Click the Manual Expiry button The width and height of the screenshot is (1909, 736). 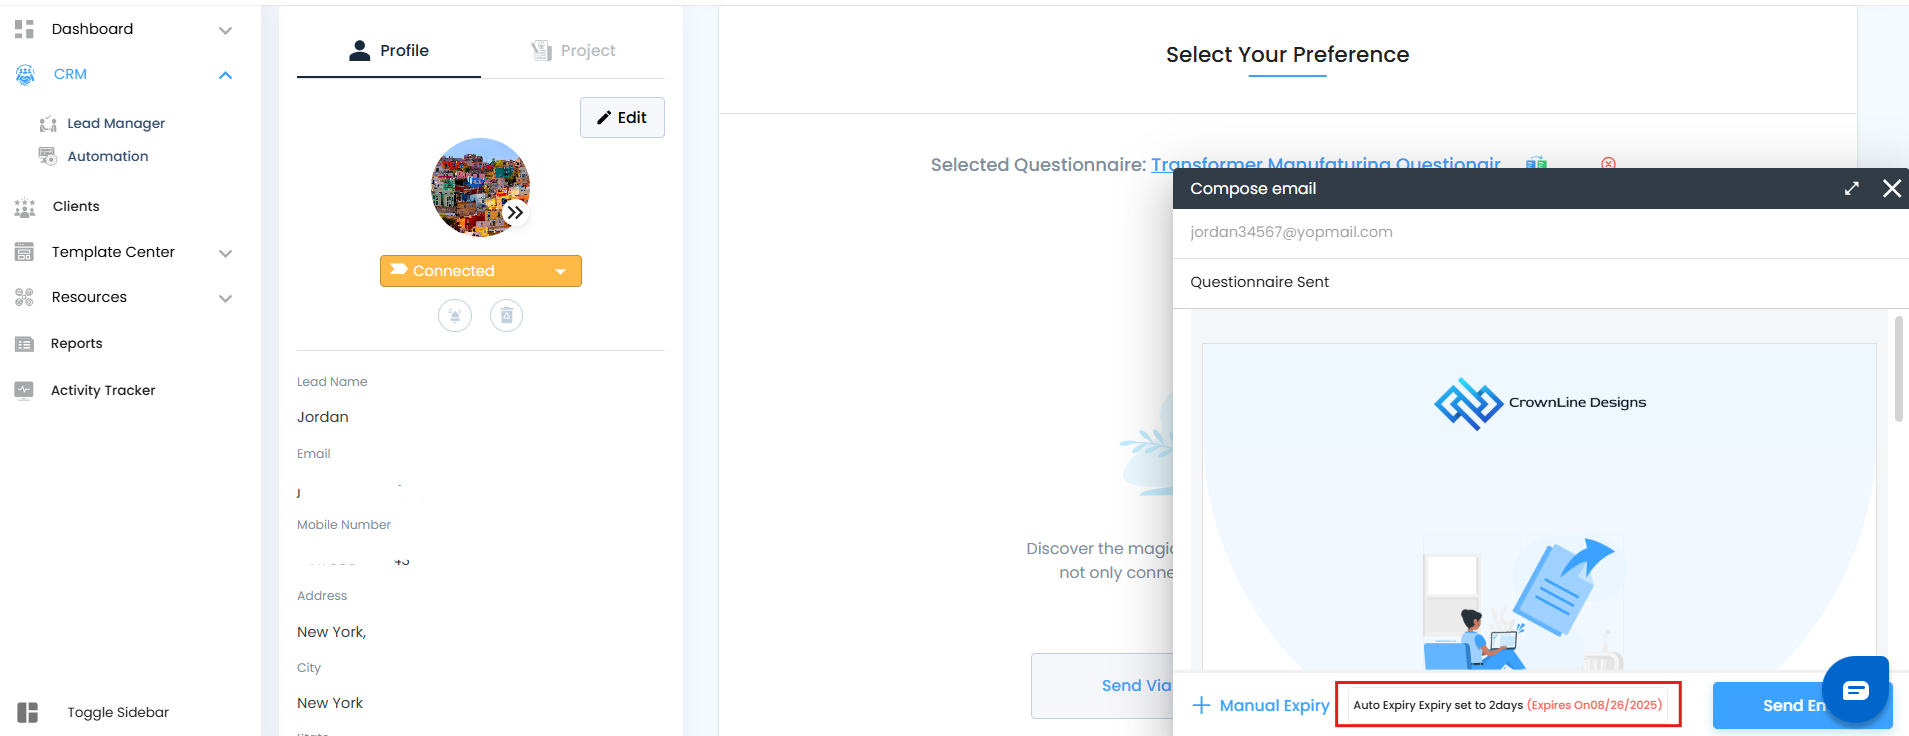pyautogui.click(x=1261, y=705)
